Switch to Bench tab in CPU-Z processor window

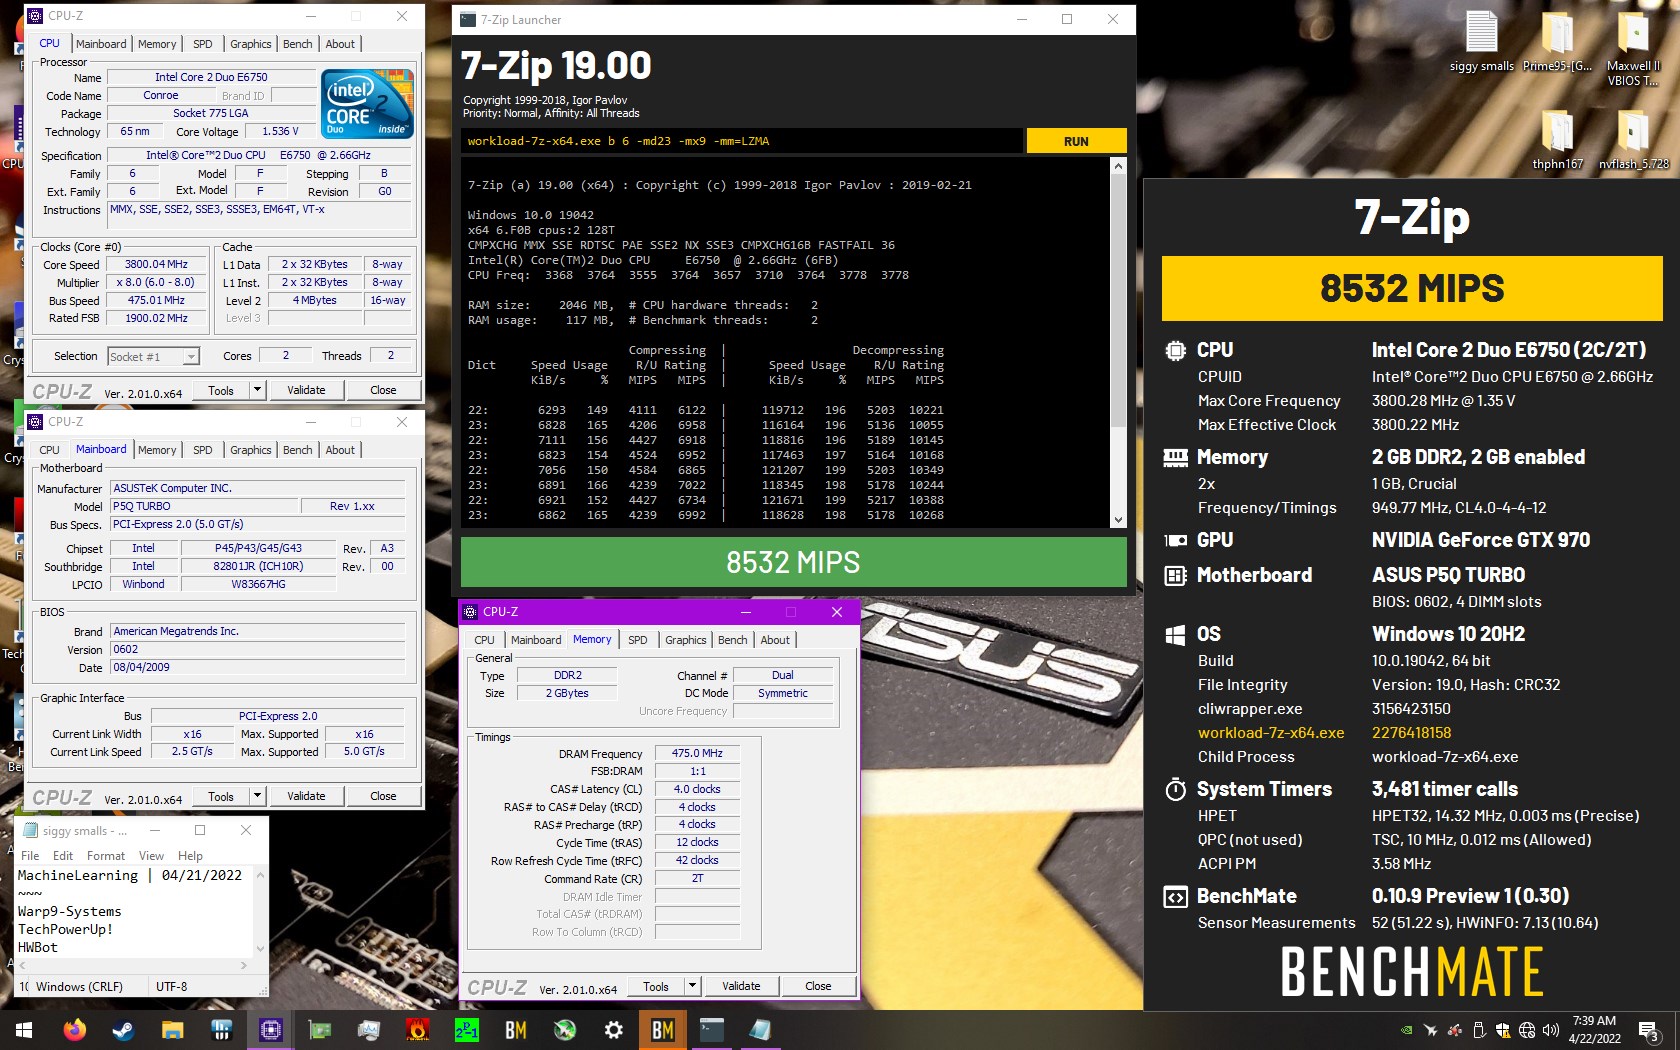297,44
